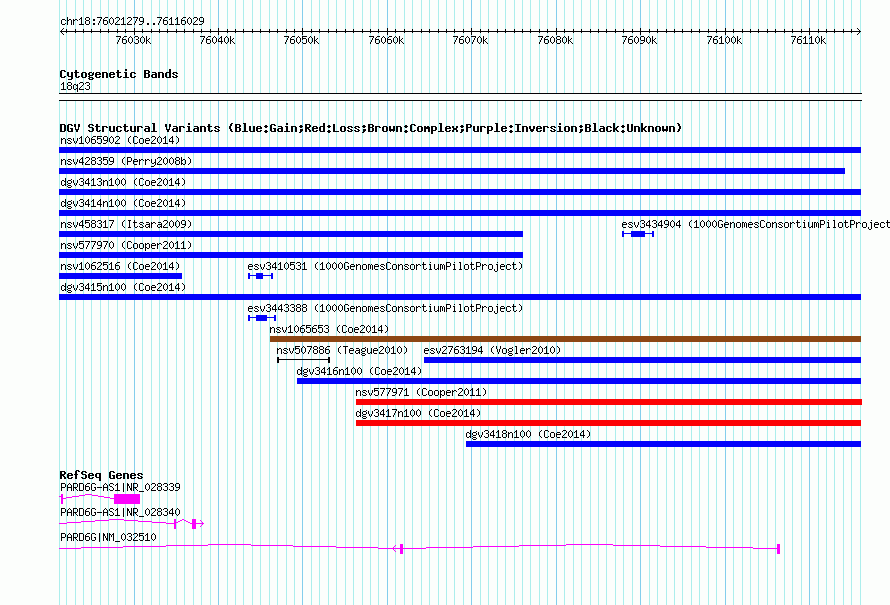Click the 76030k ruler tick label
Image resolution: width=890 pixels, height=605 pixels.
[133, 40]
